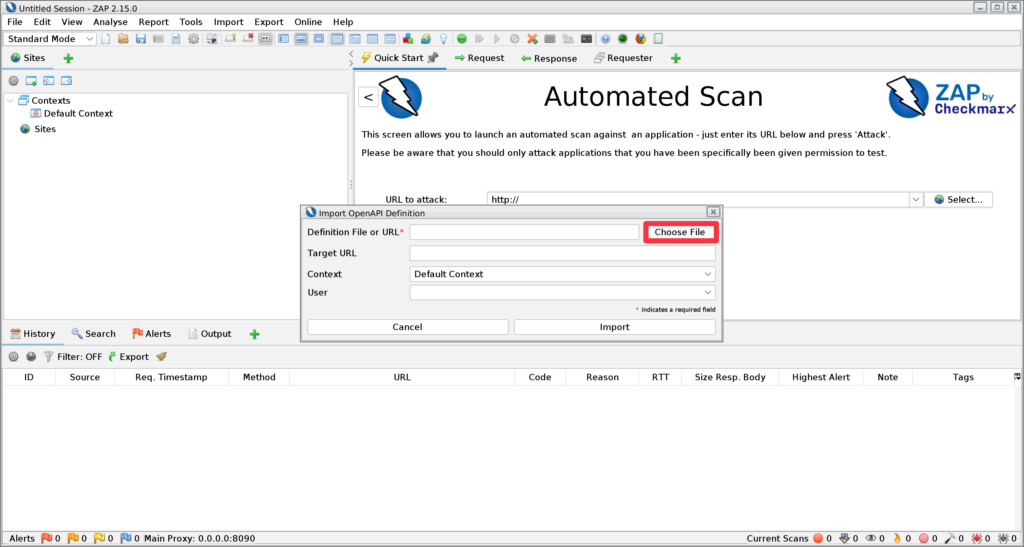Toggle the target icon in the History toolbar

[13, 357]
